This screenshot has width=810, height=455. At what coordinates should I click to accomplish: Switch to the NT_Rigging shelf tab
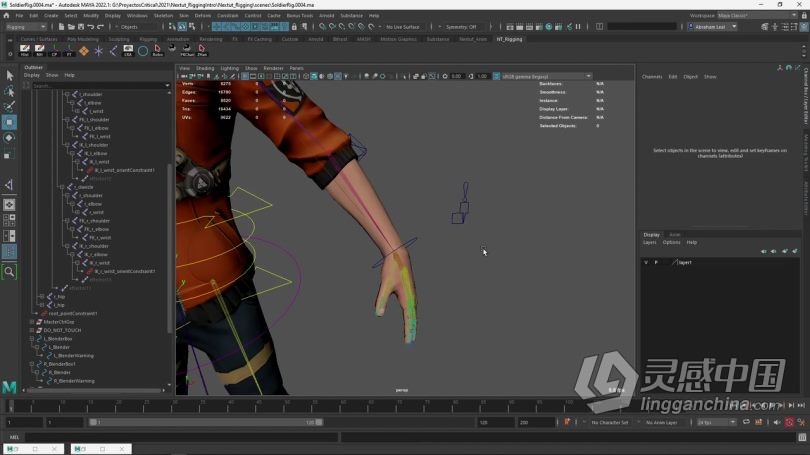click(509, 39)
